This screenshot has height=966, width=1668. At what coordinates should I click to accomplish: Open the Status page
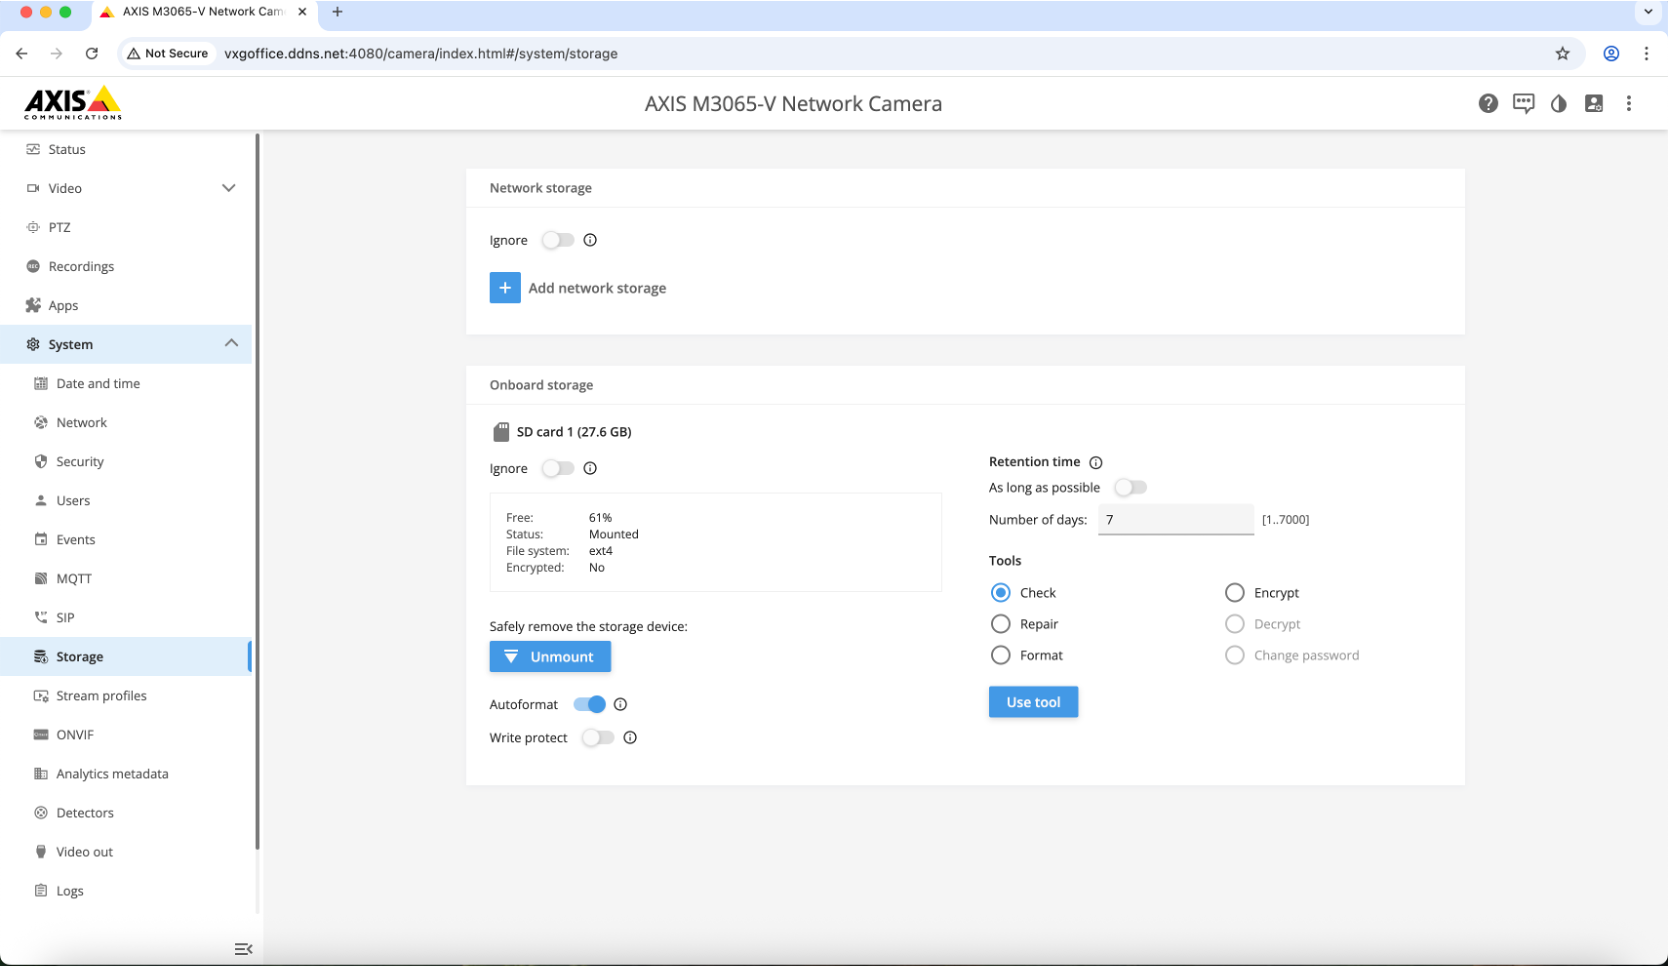click(x=126, y=149)
